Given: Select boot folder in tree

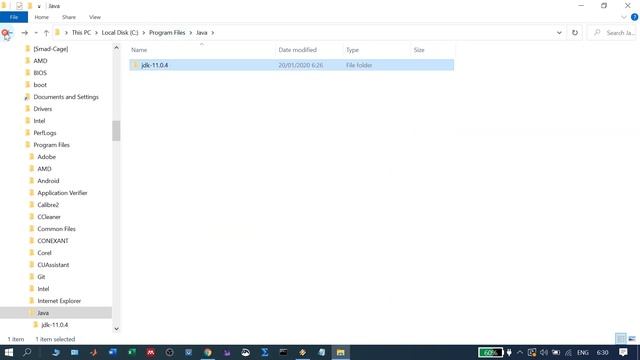Looking at the screenshot, I should pos(40,85).
